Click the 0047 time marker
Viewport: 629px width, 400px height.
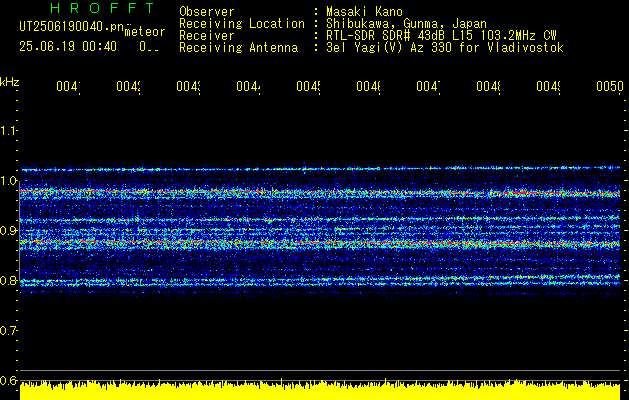pos(428,86)
